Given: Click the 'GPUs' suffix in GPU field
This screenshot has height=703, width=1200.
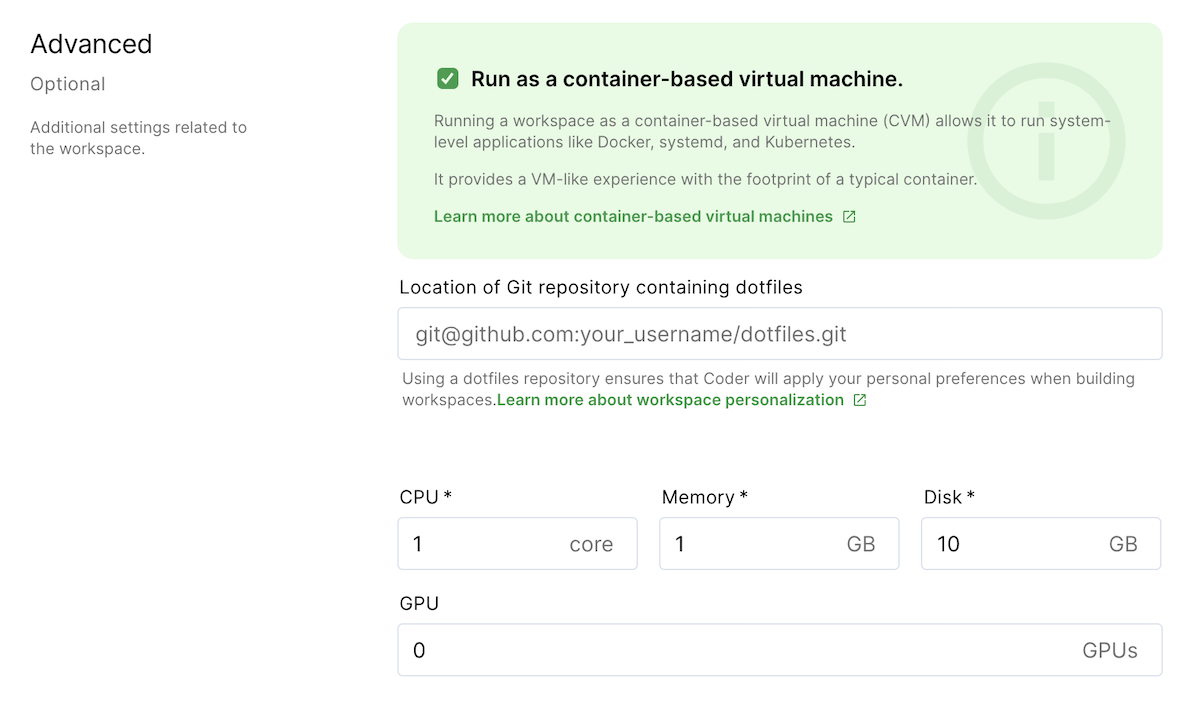Looking at the screenshot, I should pyautogui.click(x=1110, y=650).
